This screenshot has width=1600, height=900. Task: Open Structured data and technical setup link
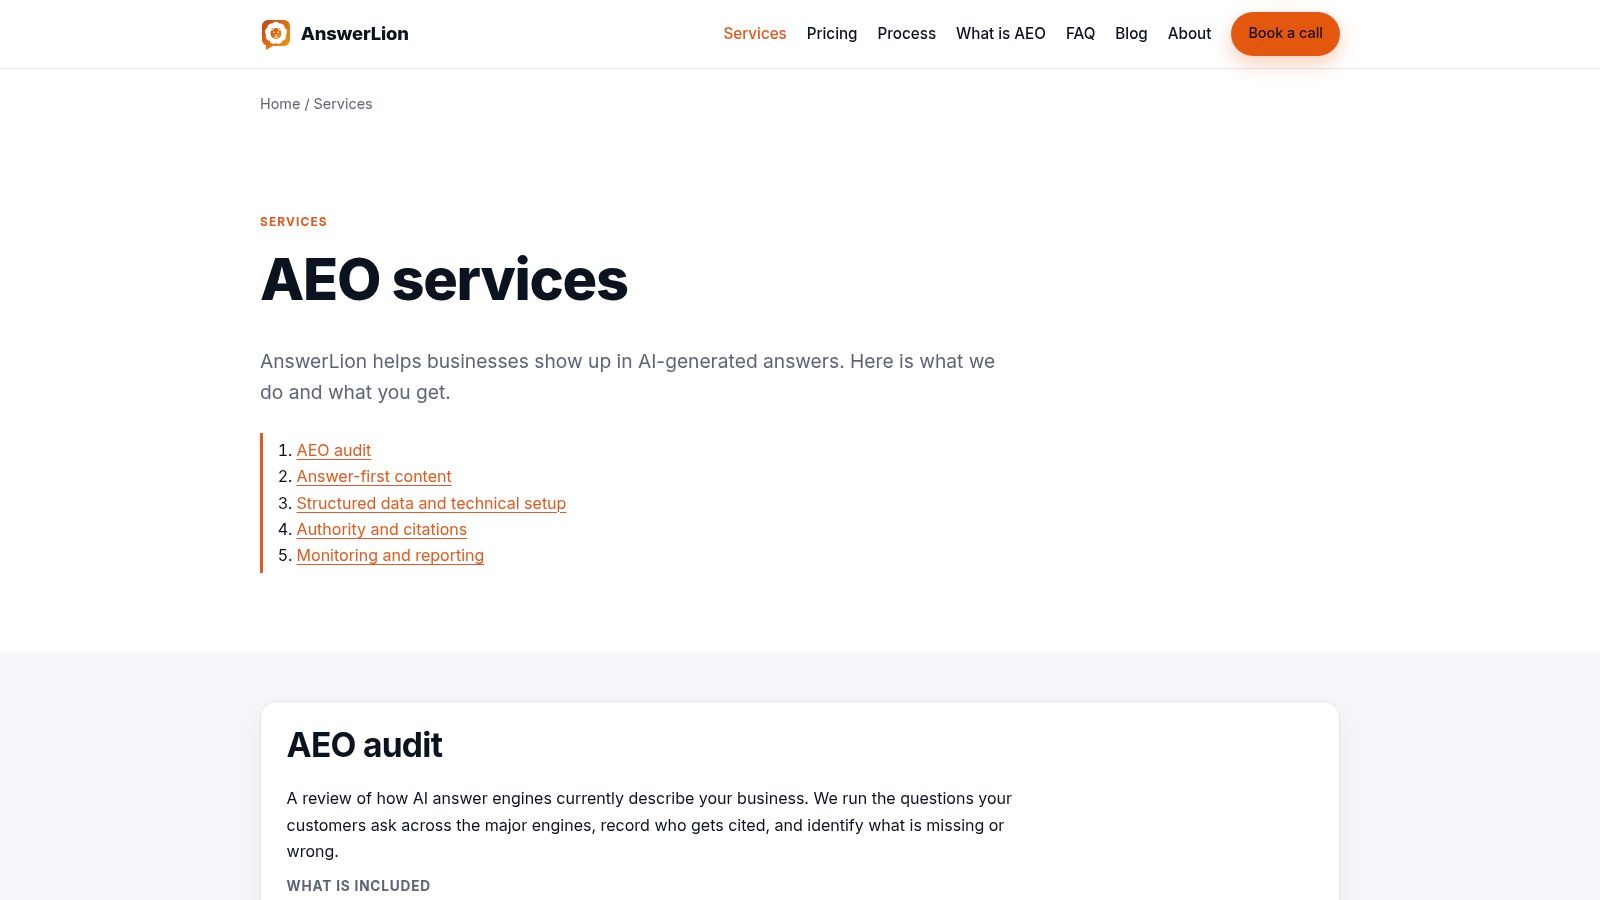[431, 503]
